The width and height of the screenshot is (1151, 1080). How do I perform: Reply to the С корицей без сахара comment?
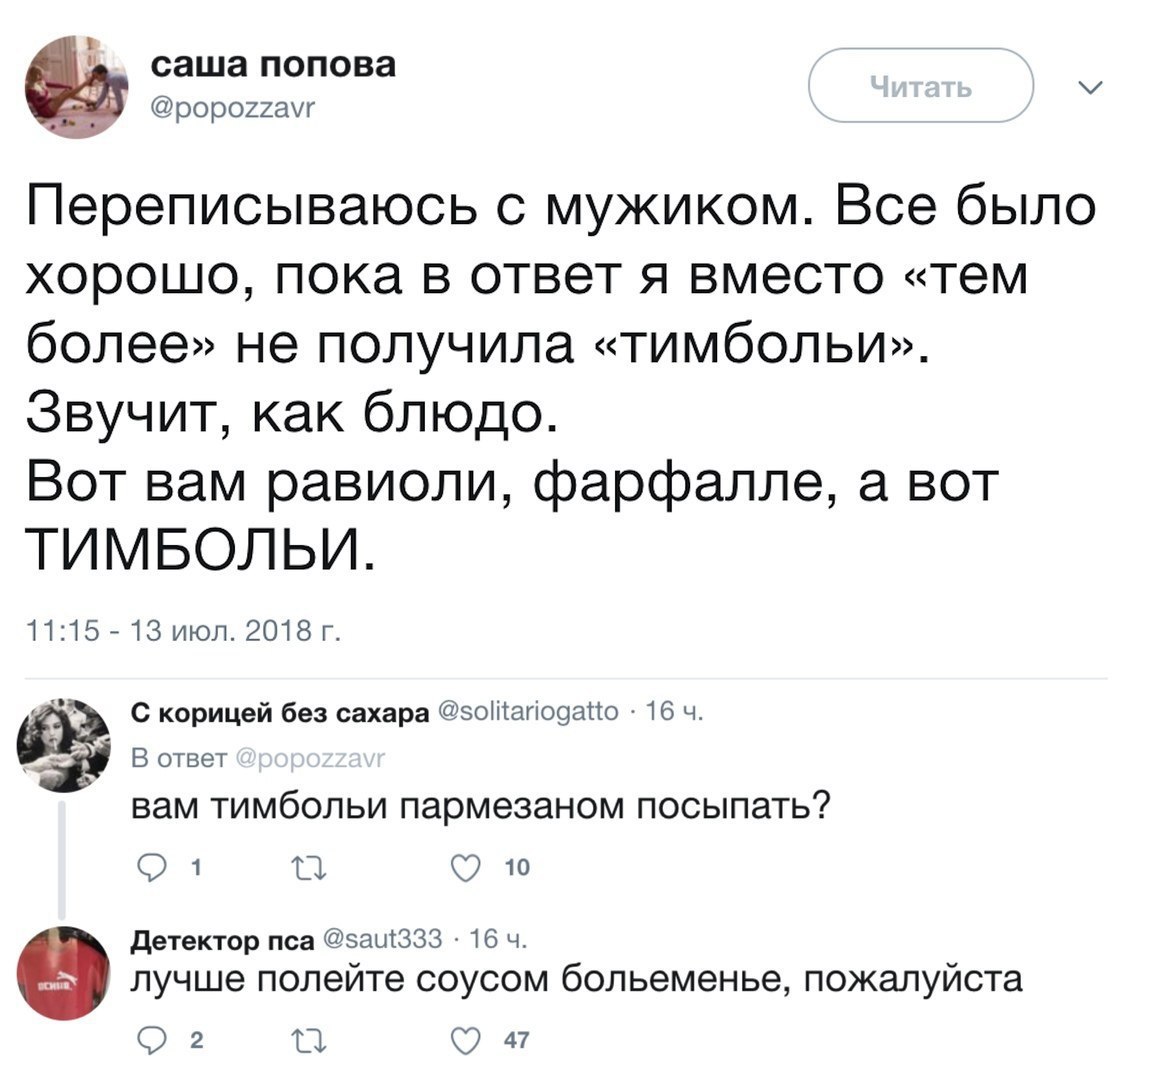(x=153, y=869)
